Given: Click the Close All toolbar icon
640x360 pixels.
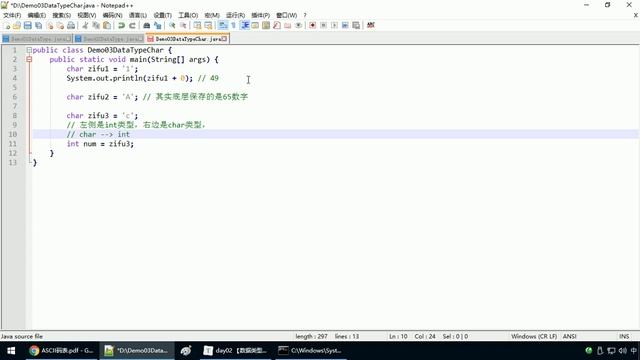Looking at the screenshot, I should tap(60, 25).
